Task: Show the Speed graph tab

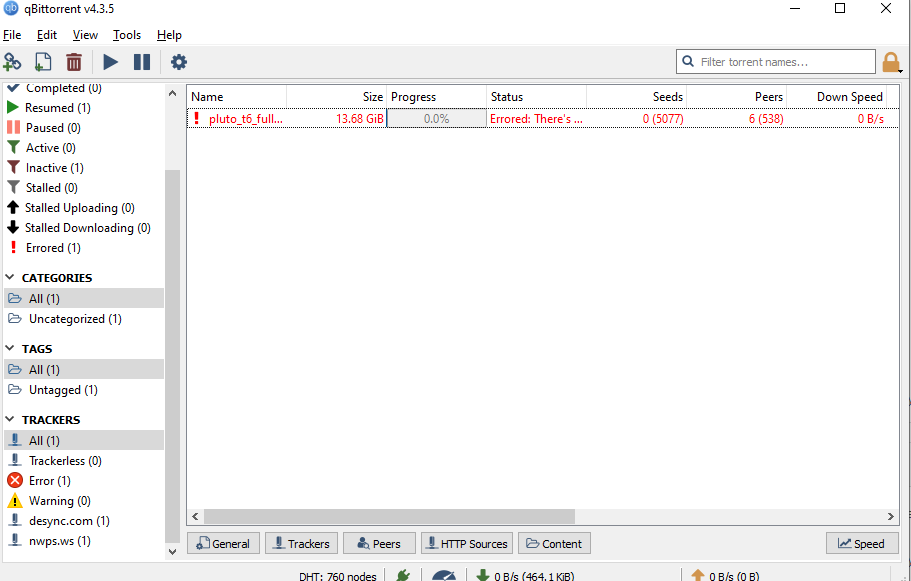Action: (862, 543)
